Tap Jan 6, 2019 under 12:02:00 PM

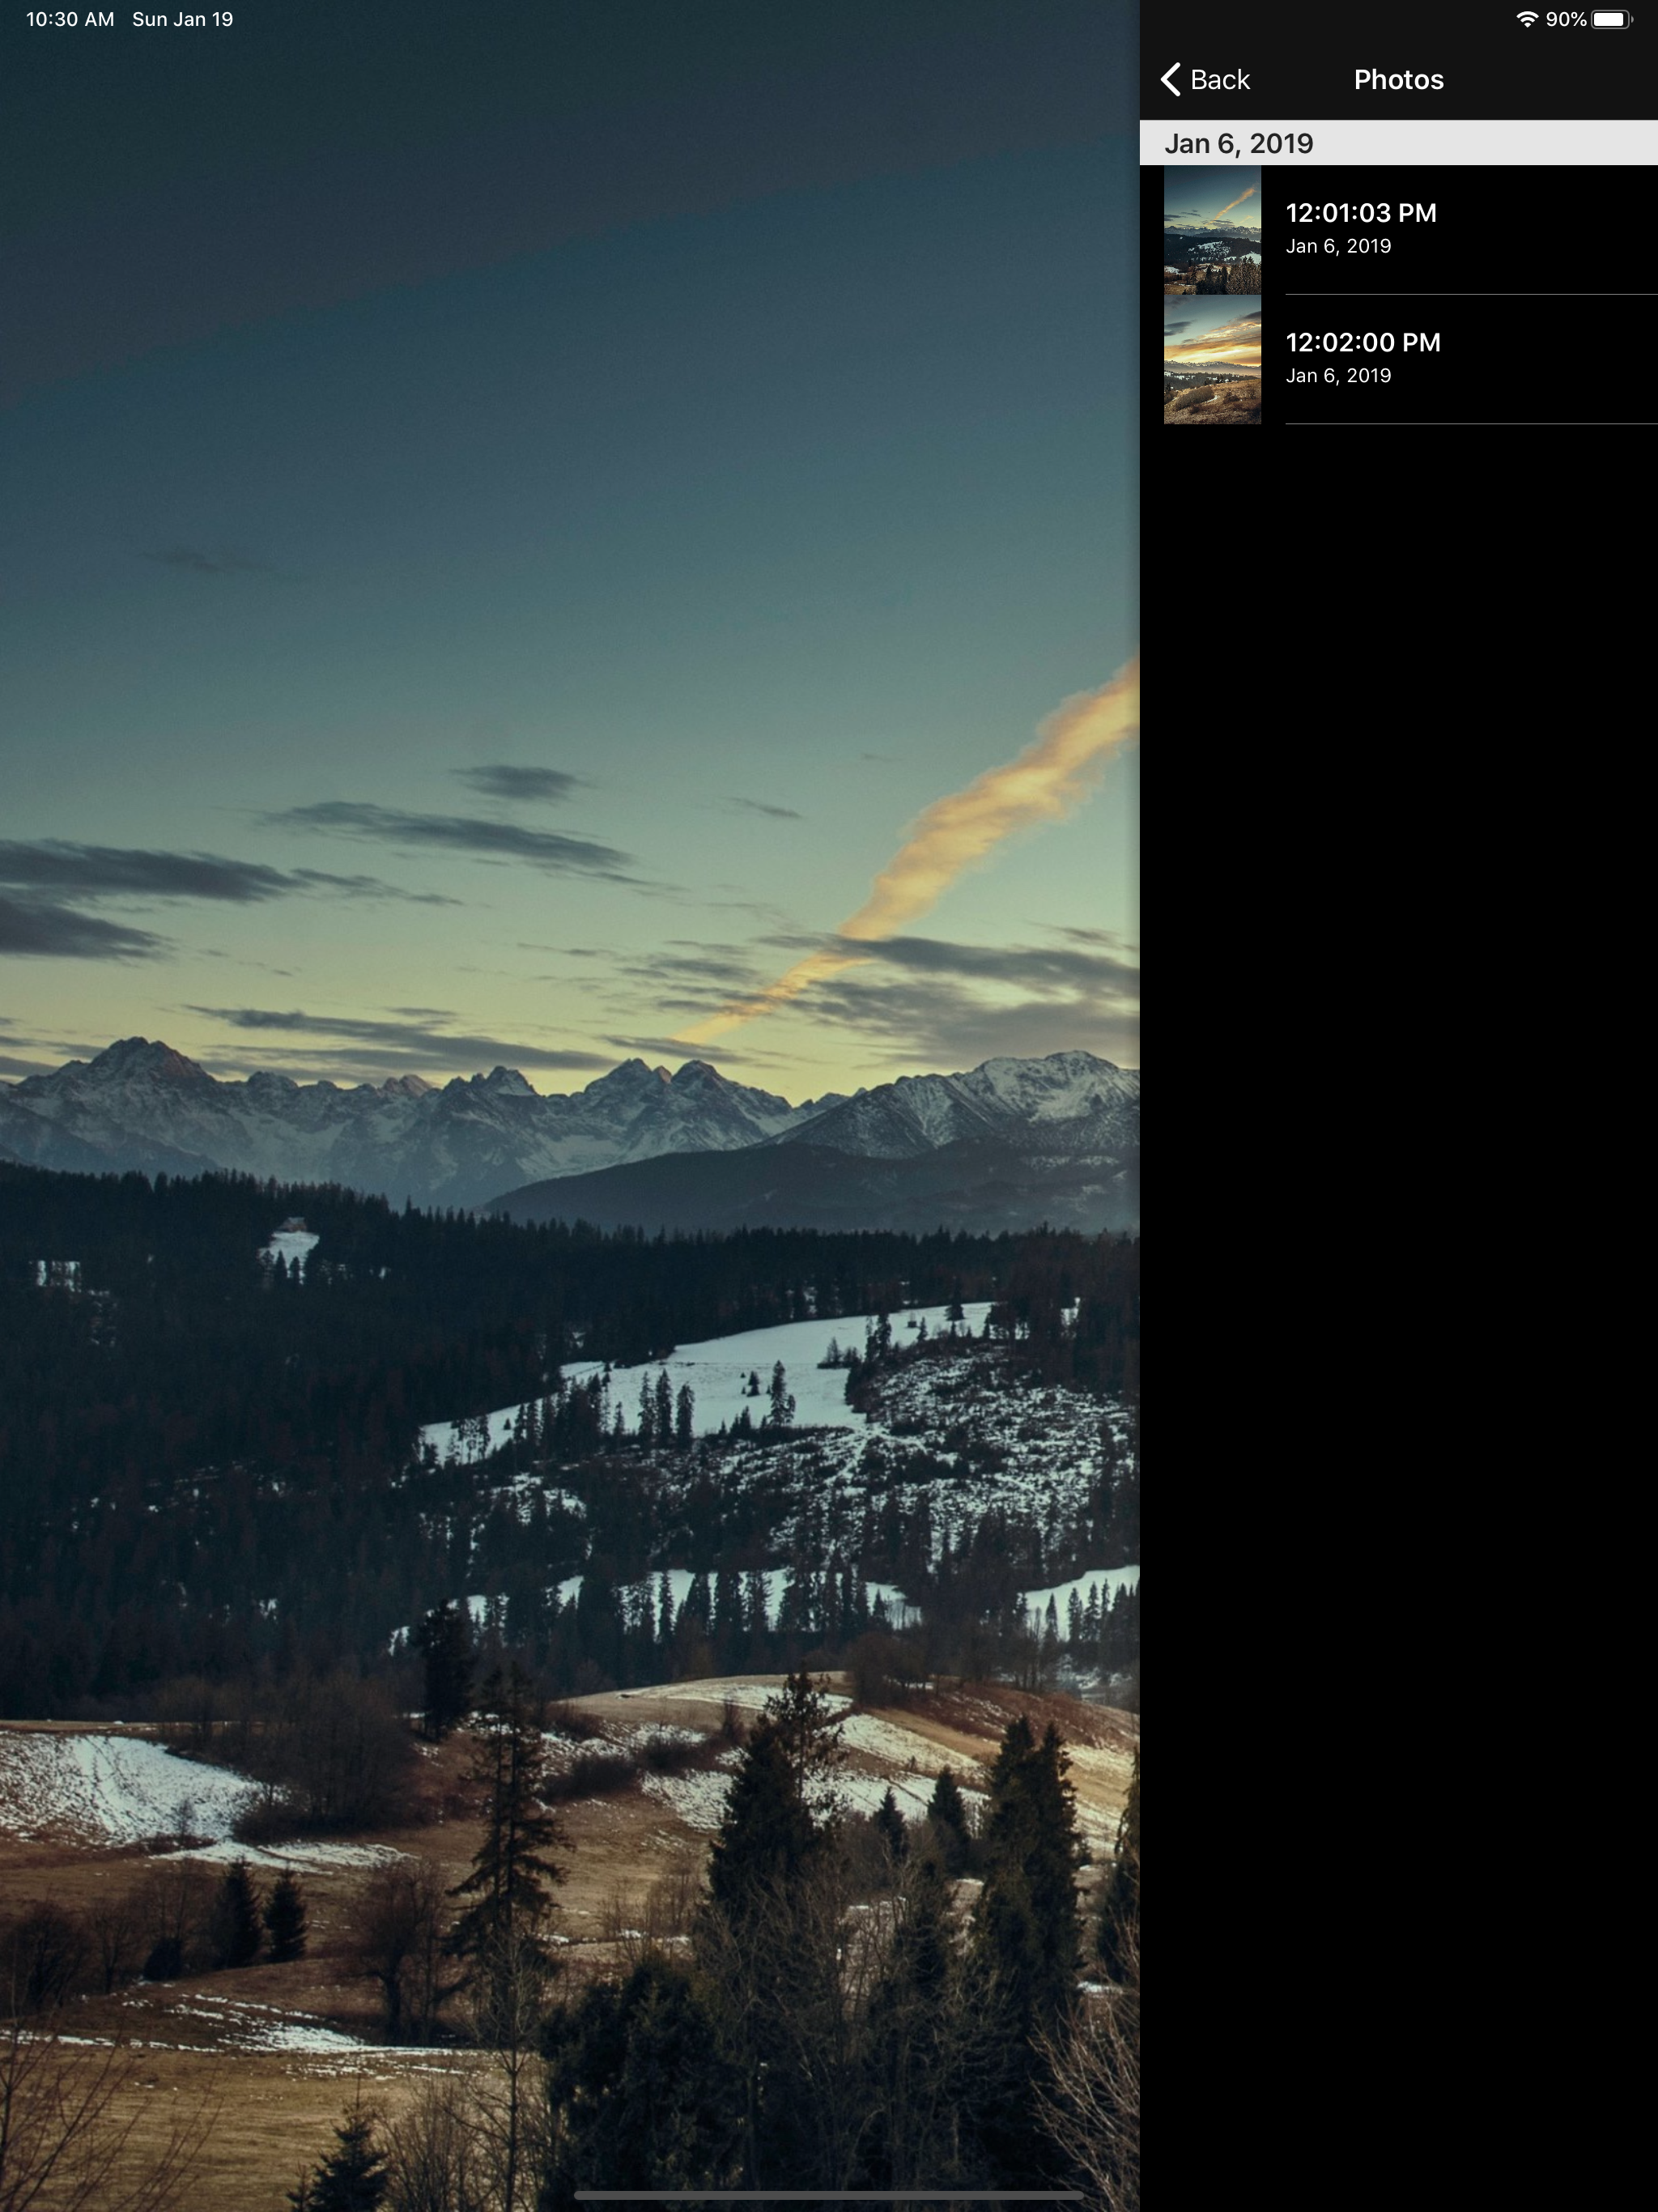point(1338,376)
